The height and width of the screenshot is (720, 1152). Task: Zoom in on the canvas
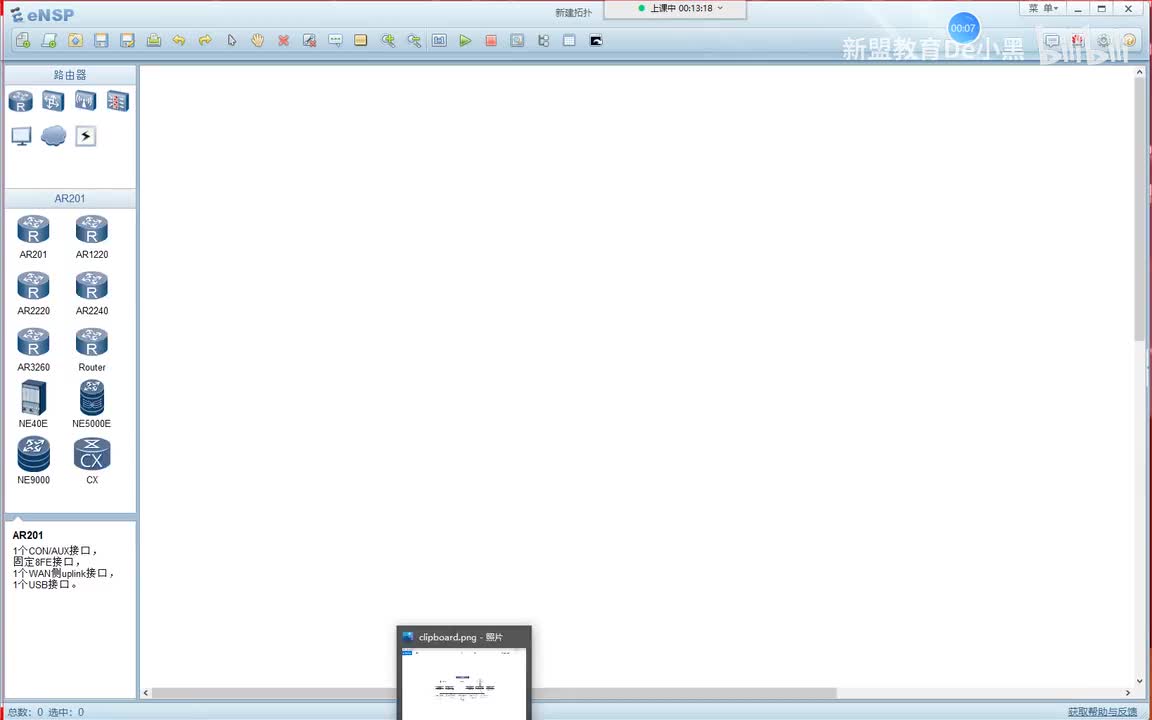(387, 40)
